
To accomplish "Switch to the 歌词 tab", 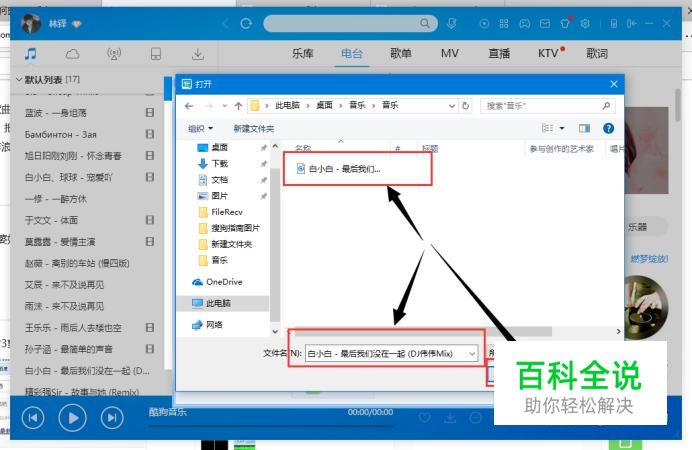I will coord(597,54).
